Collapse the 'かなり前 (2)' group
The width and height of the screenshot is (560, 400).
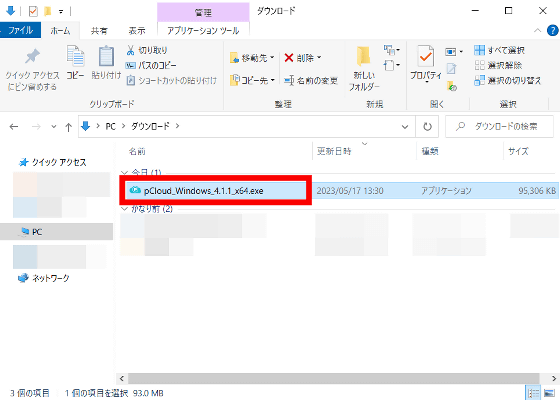point(124,209)
